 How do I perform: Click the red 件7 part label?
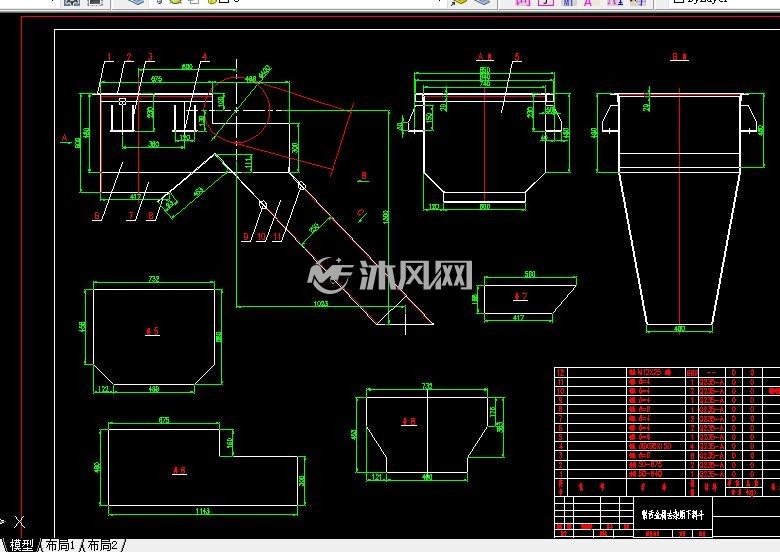pyautogui.click(x=520, y=296)
